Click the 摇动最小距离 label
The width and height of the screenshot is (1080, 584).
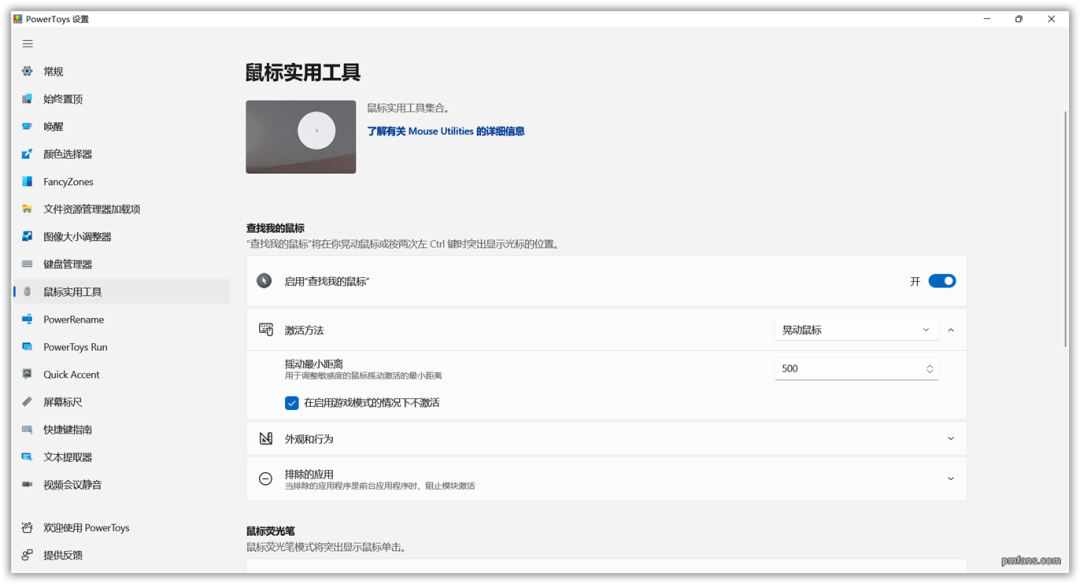pos(313,364)
